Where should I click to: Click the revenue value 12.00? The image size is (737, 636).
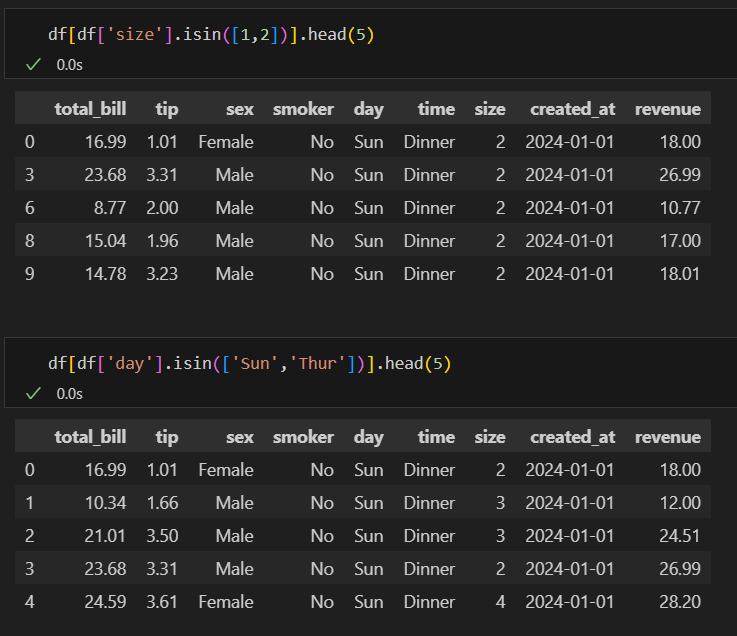click(680, 503)
